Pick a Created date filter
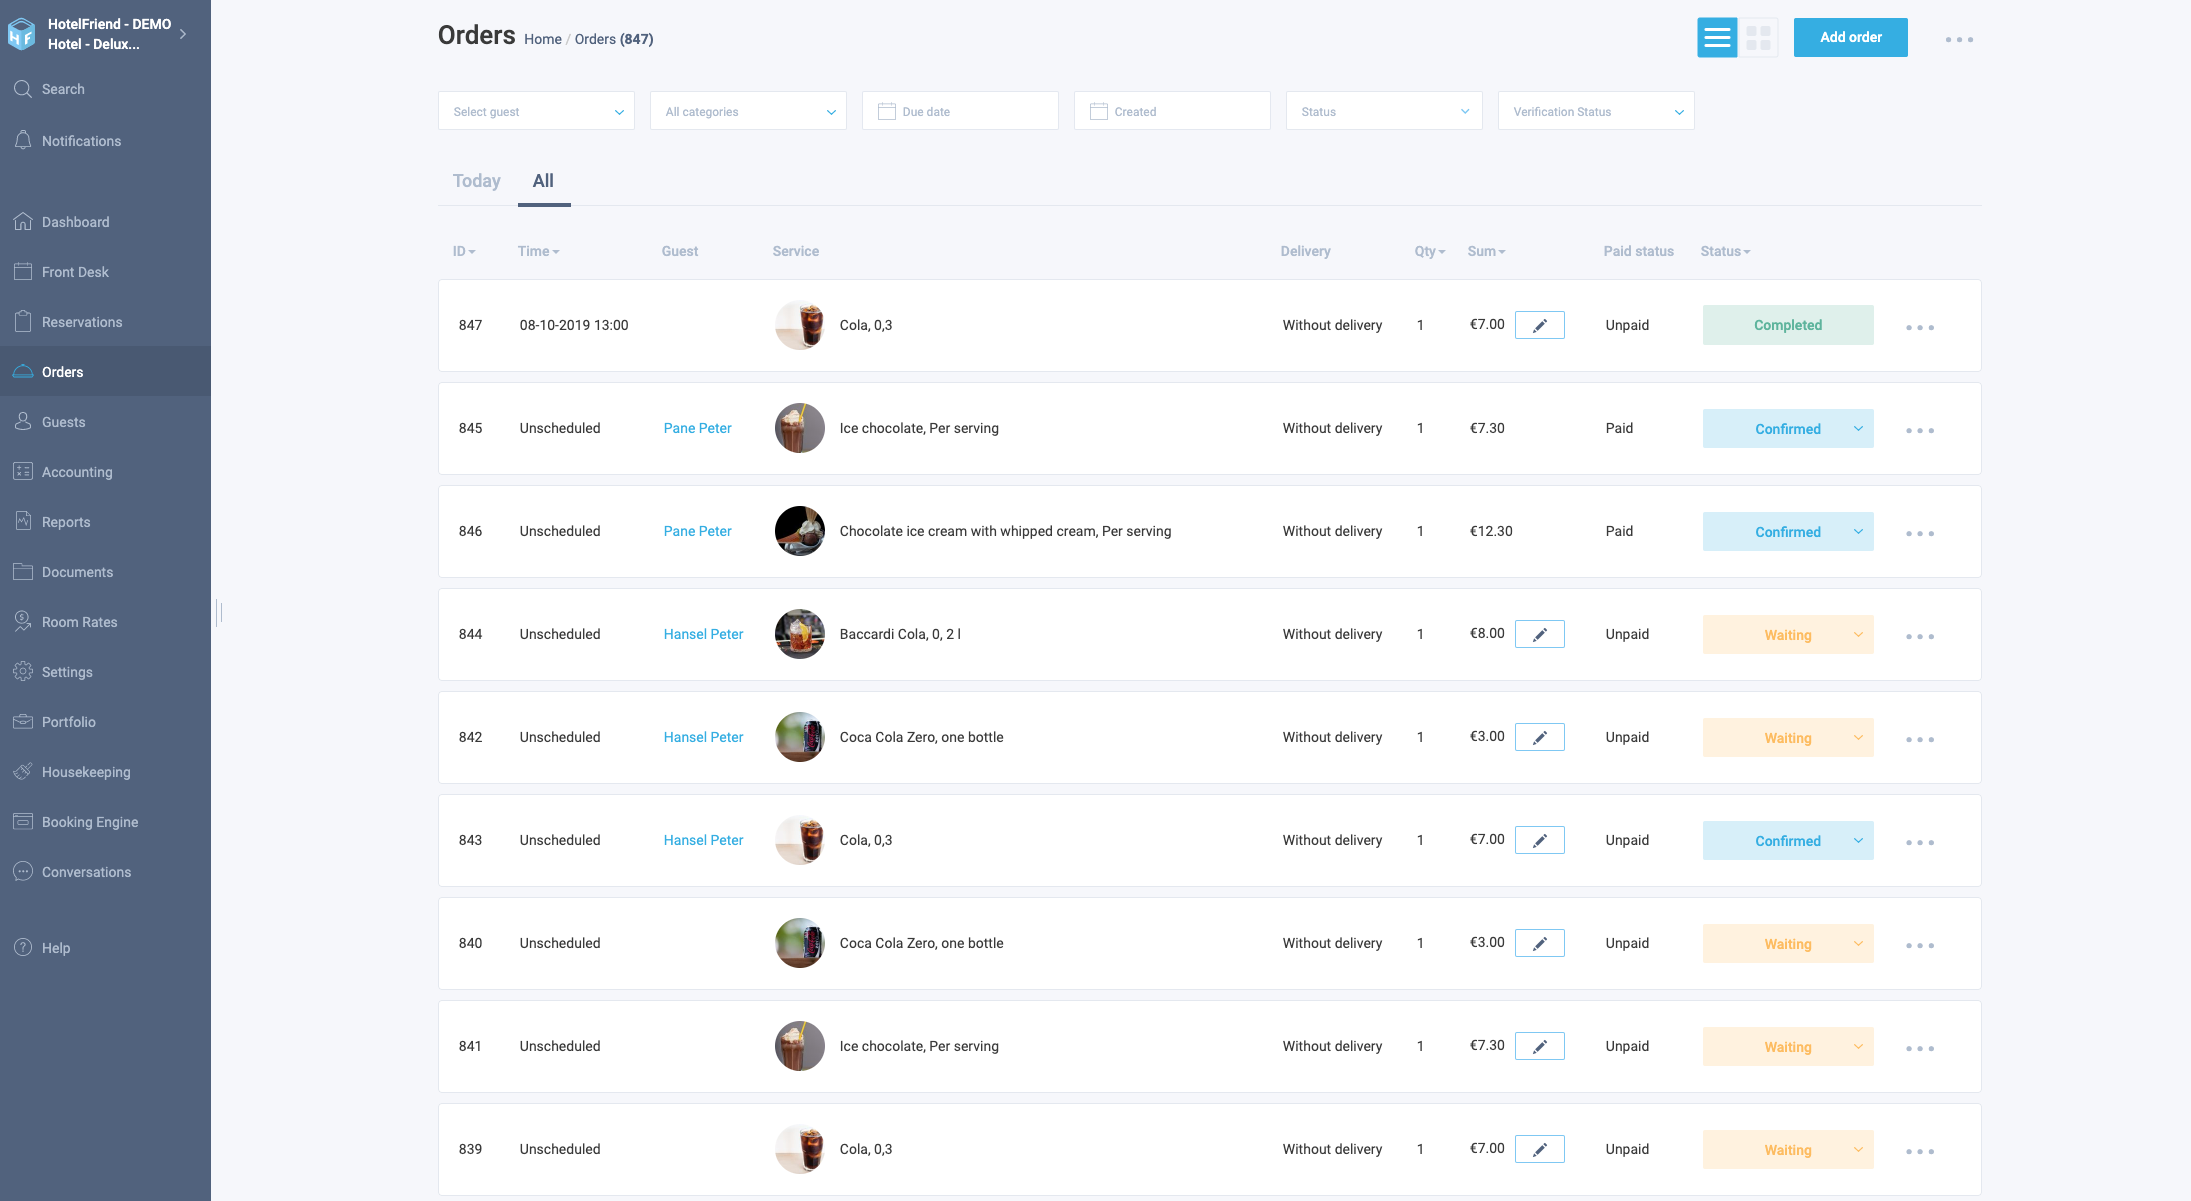Screen dimensions: 2191x1201 click(1172, 111)
